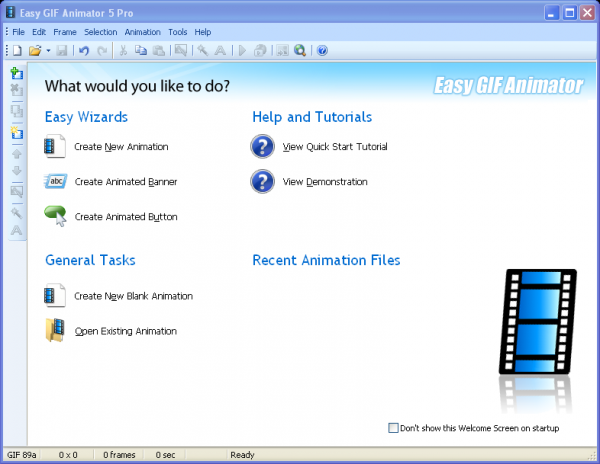
Task: Open the Edit menu
Action: tap(39, 32)
